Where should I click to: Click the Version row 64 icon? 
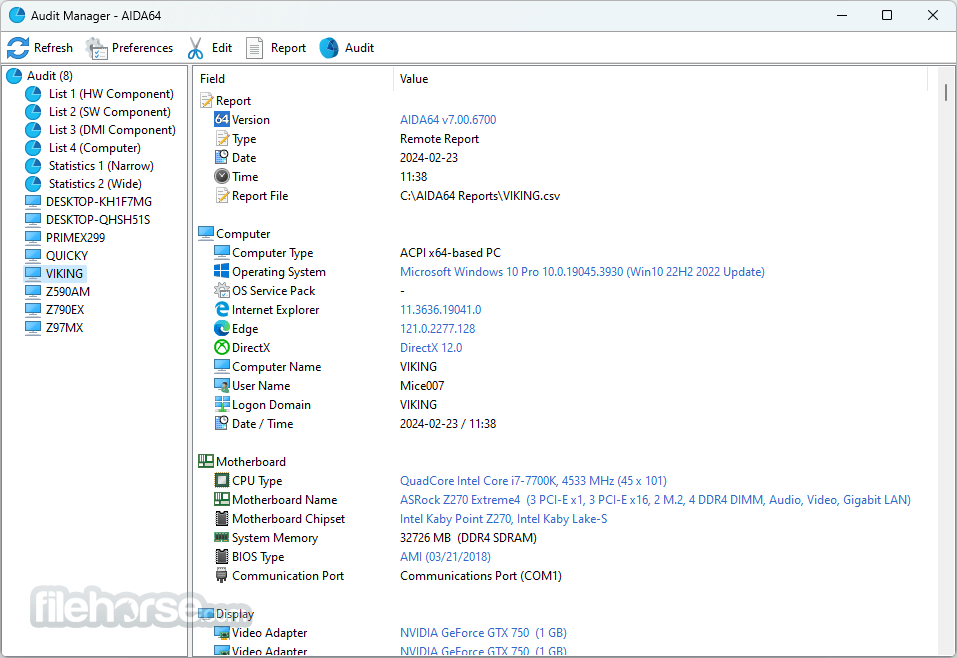pyautogui.click(x=222, y=120)
